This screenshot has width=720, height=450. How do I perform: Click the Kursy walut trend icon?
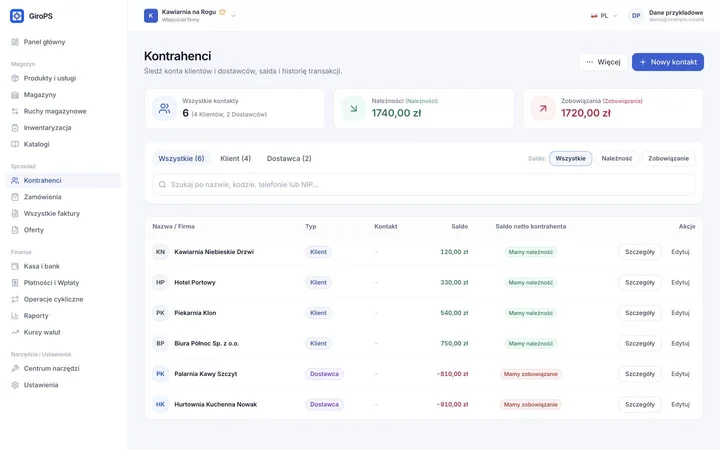[x=15, y=332]
